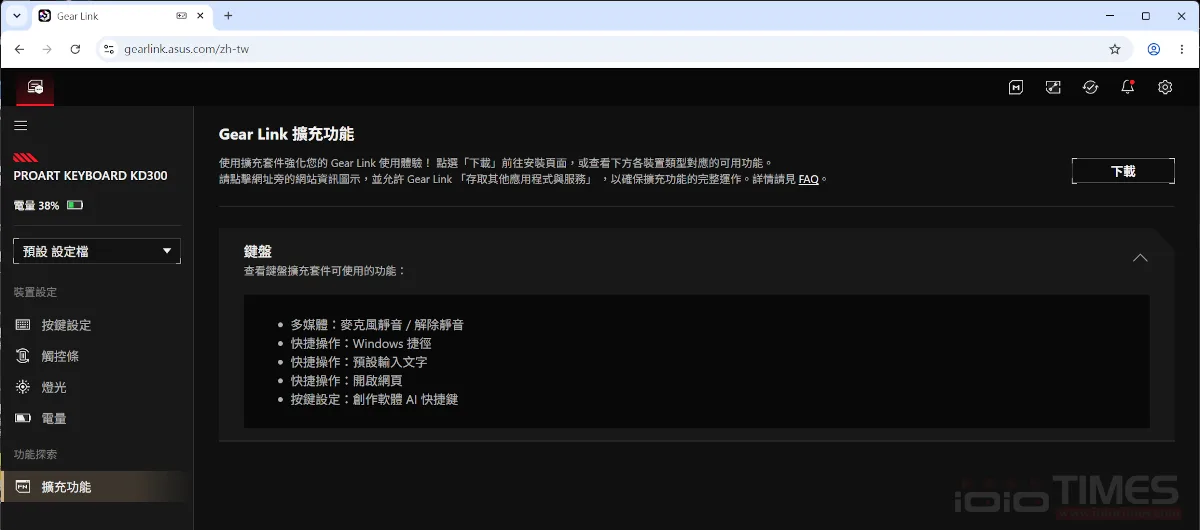This screenshot has width=1200, height=530.
Task: Toggle the hamburger sidebar menu
Action: (21, 126)
